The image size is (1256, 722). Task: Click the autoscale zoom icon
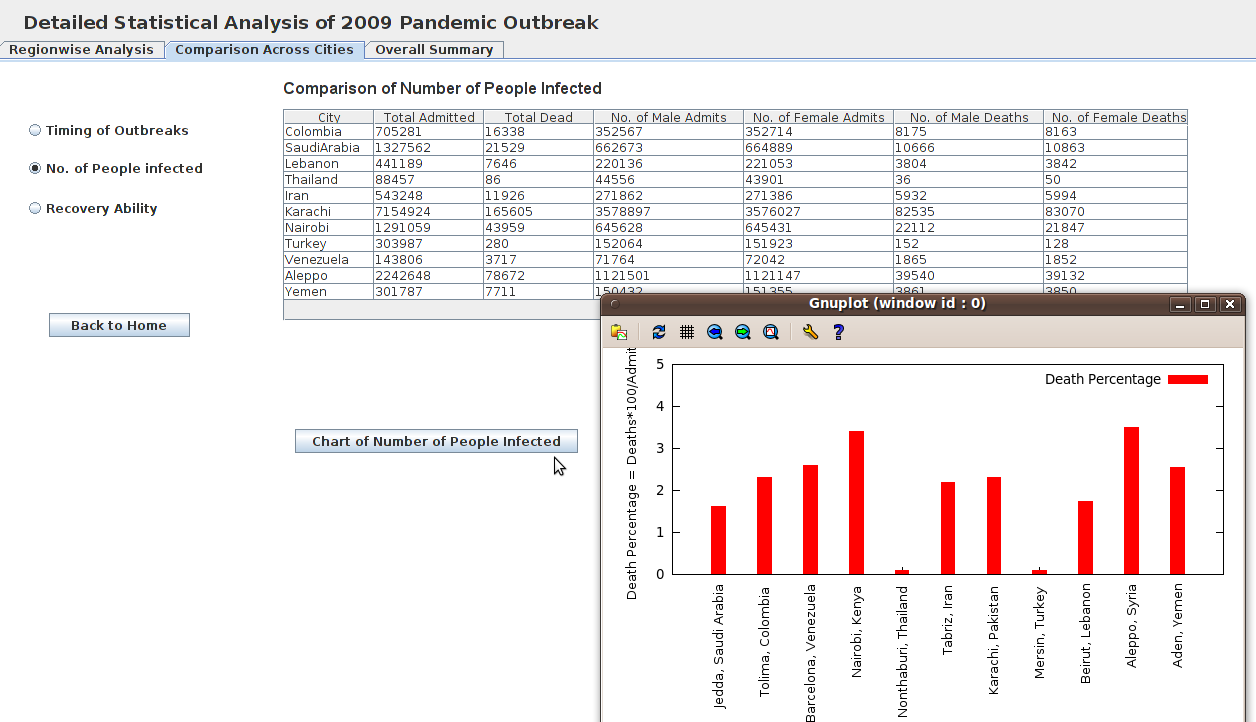pyautogui.click(x=771, y=332)
